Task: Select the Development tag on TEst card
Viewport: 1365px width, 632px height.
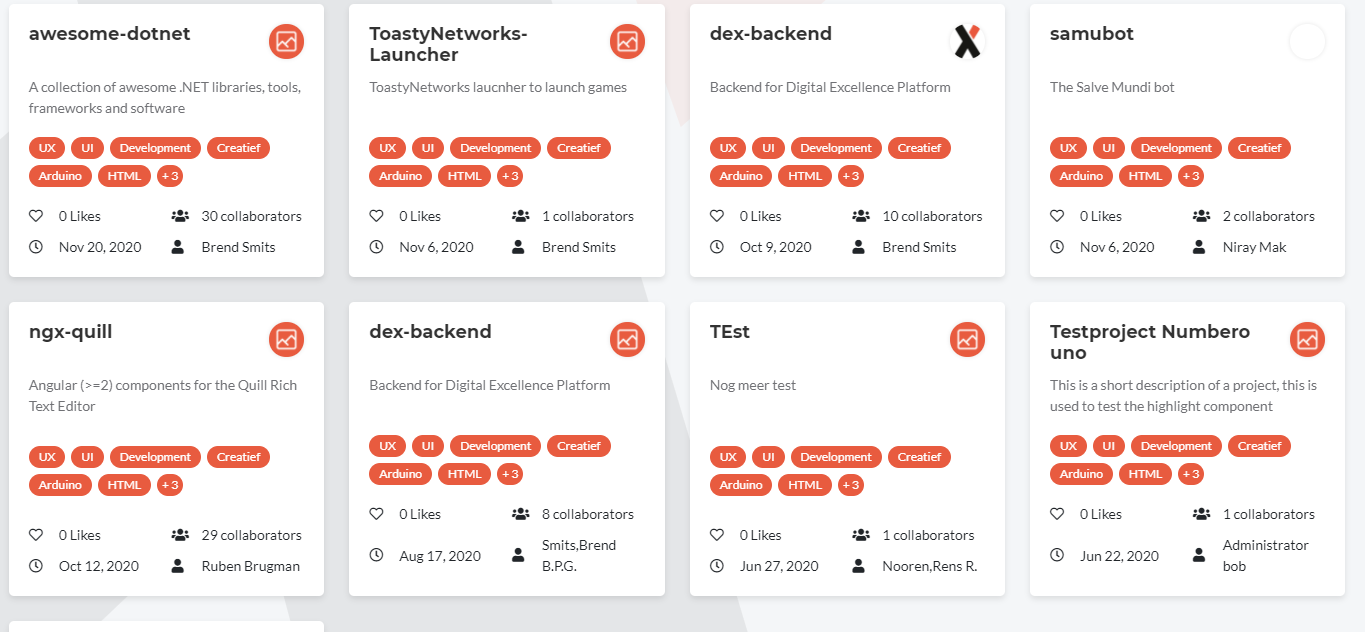Action: (x=836, y=456)
